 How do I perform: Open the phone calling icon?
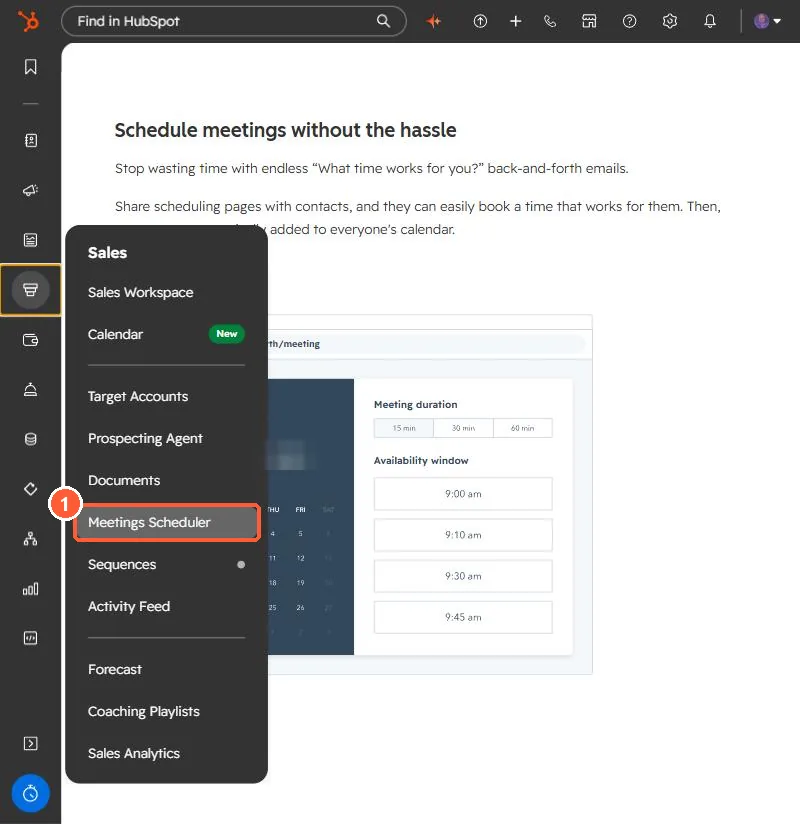pyautogui.click(x=550, y=21)
